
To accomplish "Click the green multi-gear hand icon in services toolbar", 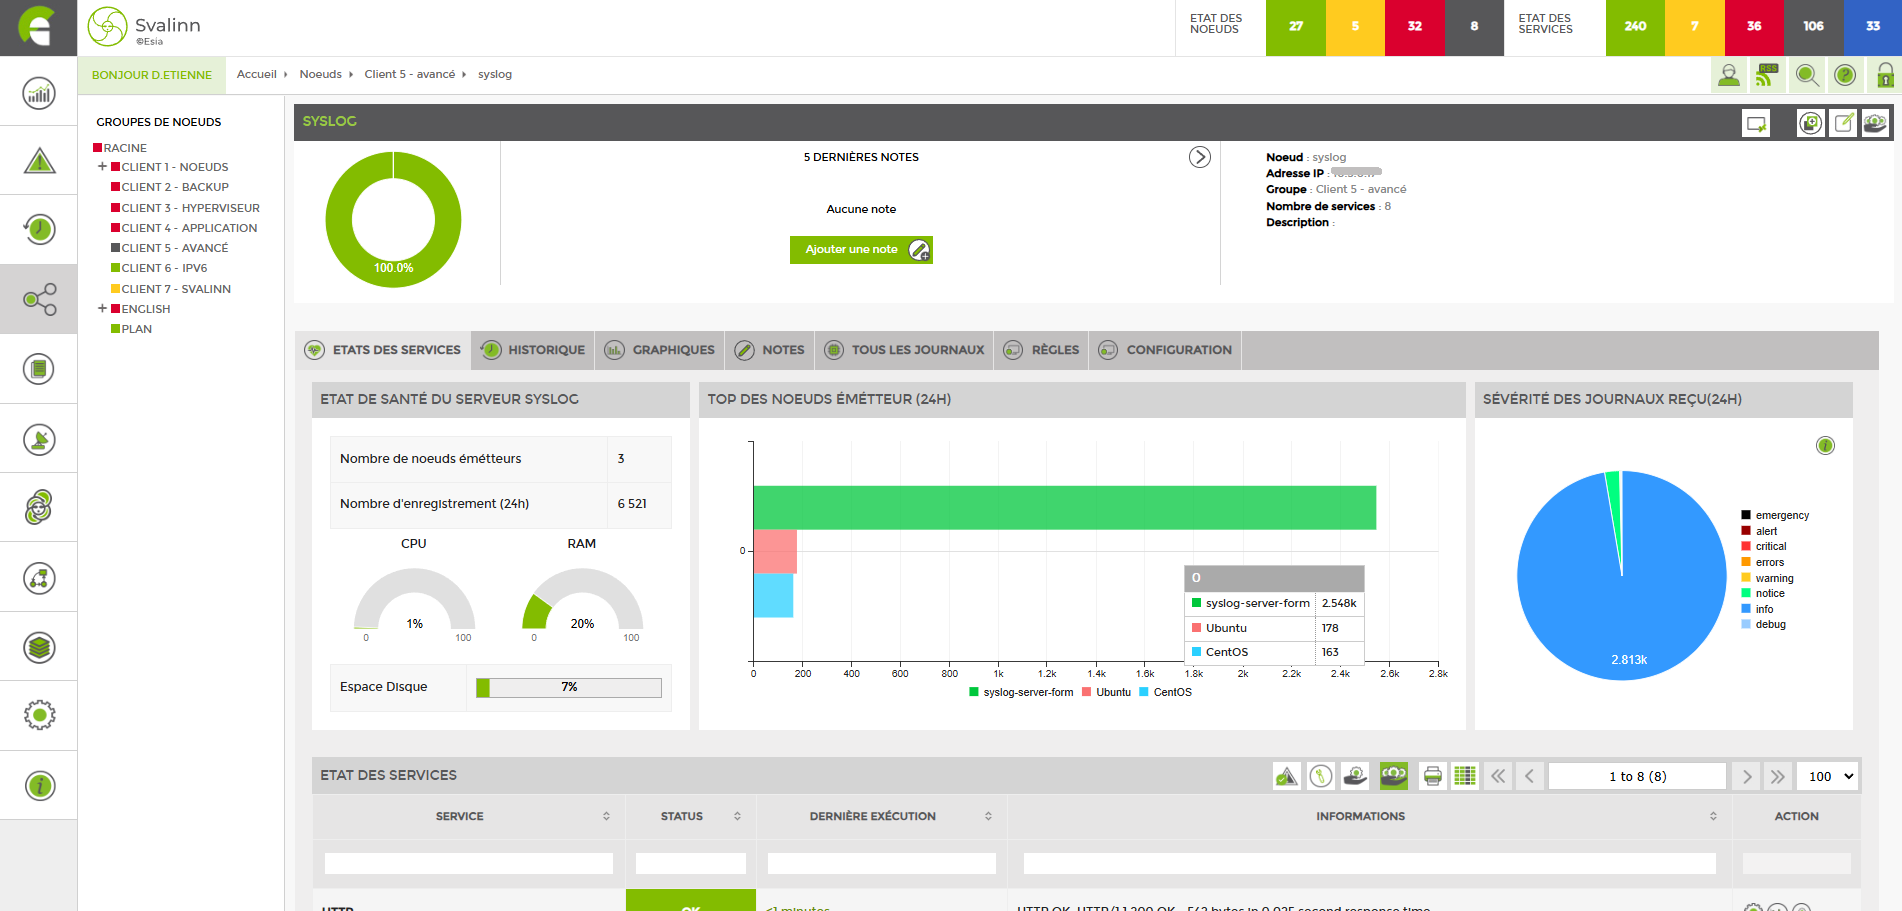I will [x=1394, y=776].
